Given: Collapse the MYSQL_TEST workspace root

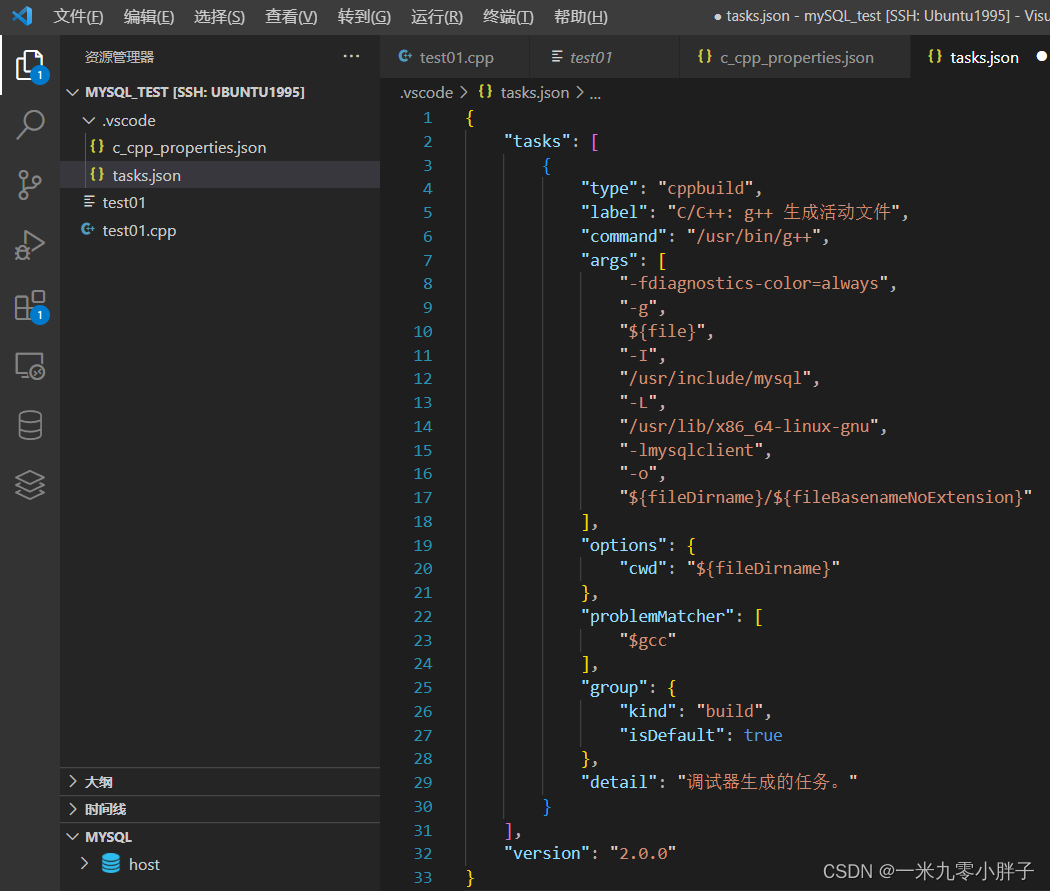Looking at the screenshot, I should pos(73,92).
